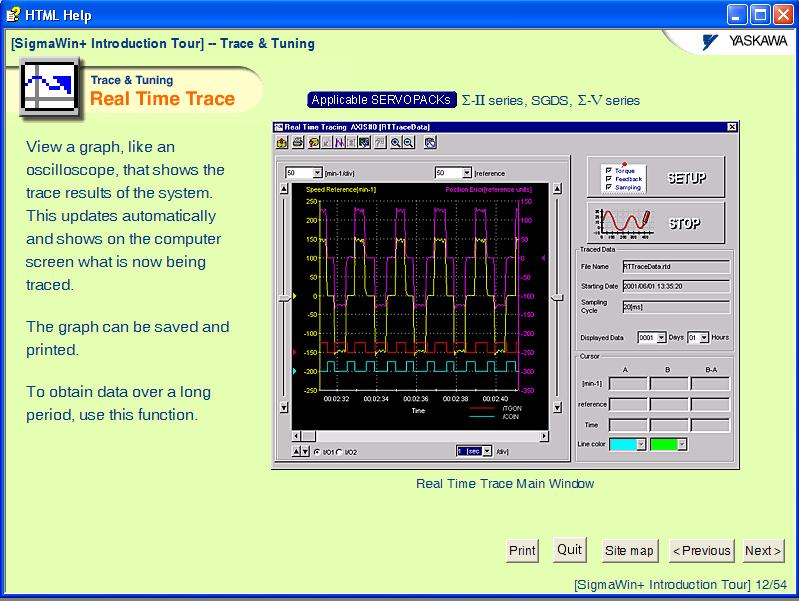Screen dimensions: 799x601
Task: Click the HTML Help title bar icon
Action: 13,15
